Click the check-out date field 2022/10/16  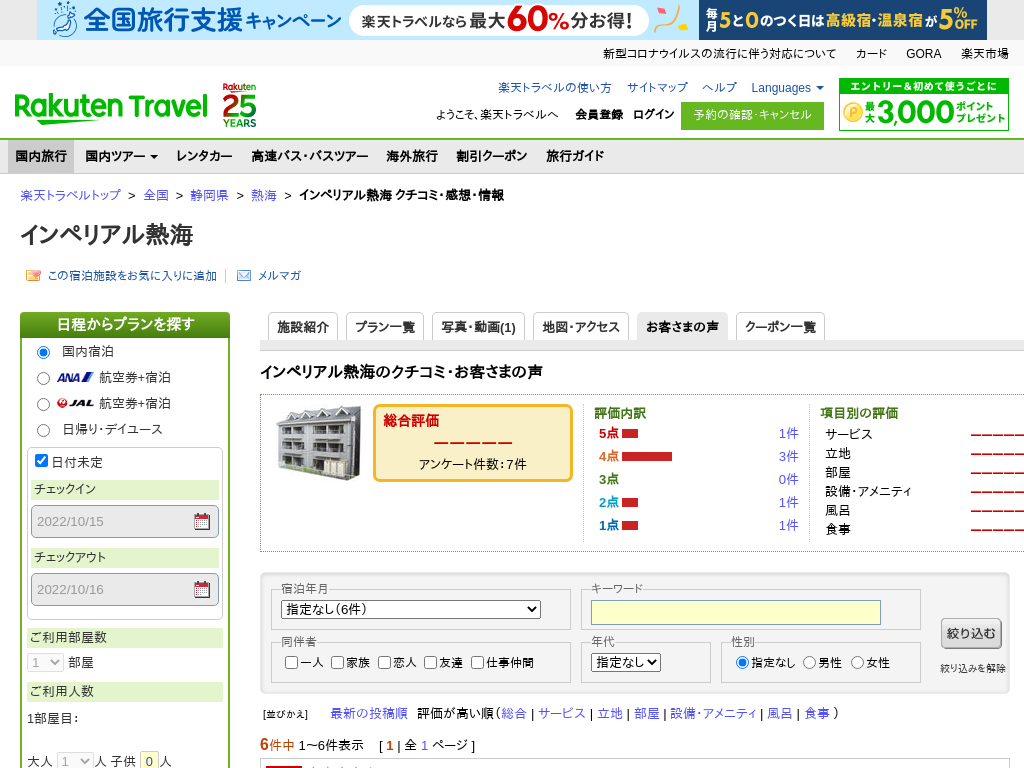click(125, 589)
